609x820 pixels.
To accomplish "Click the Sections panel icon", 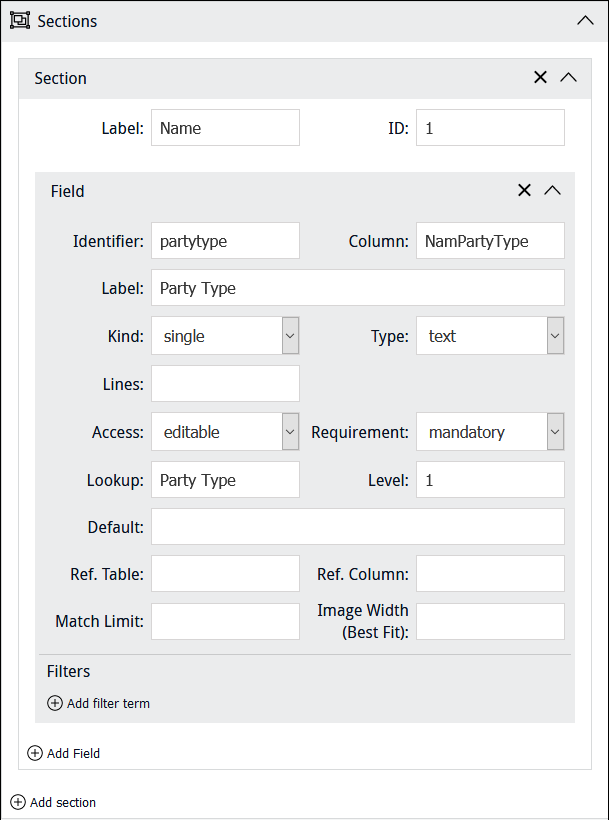I will tap(20, 21).
